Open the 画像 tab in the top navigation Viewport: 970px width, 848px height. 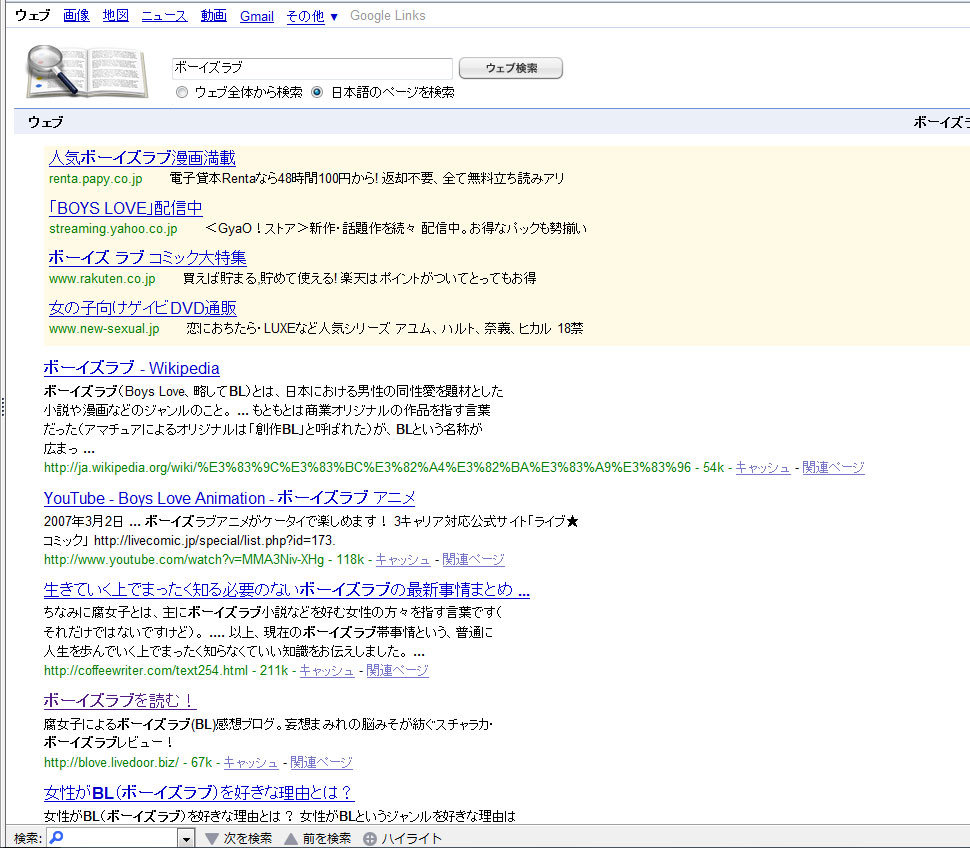pyautogui.click(x=77, y=15)
